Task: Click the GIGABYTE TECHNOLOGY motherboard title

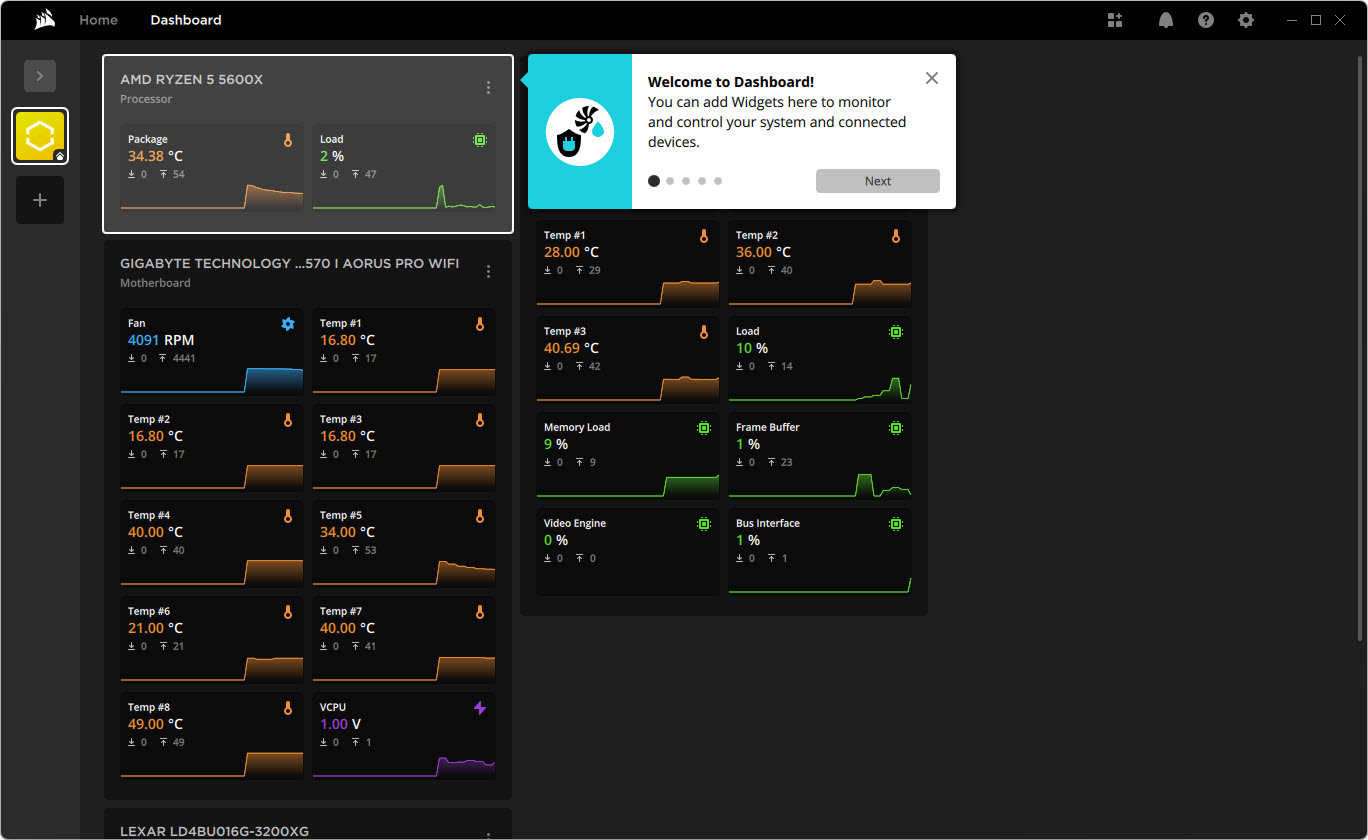Action: point(290,263)
